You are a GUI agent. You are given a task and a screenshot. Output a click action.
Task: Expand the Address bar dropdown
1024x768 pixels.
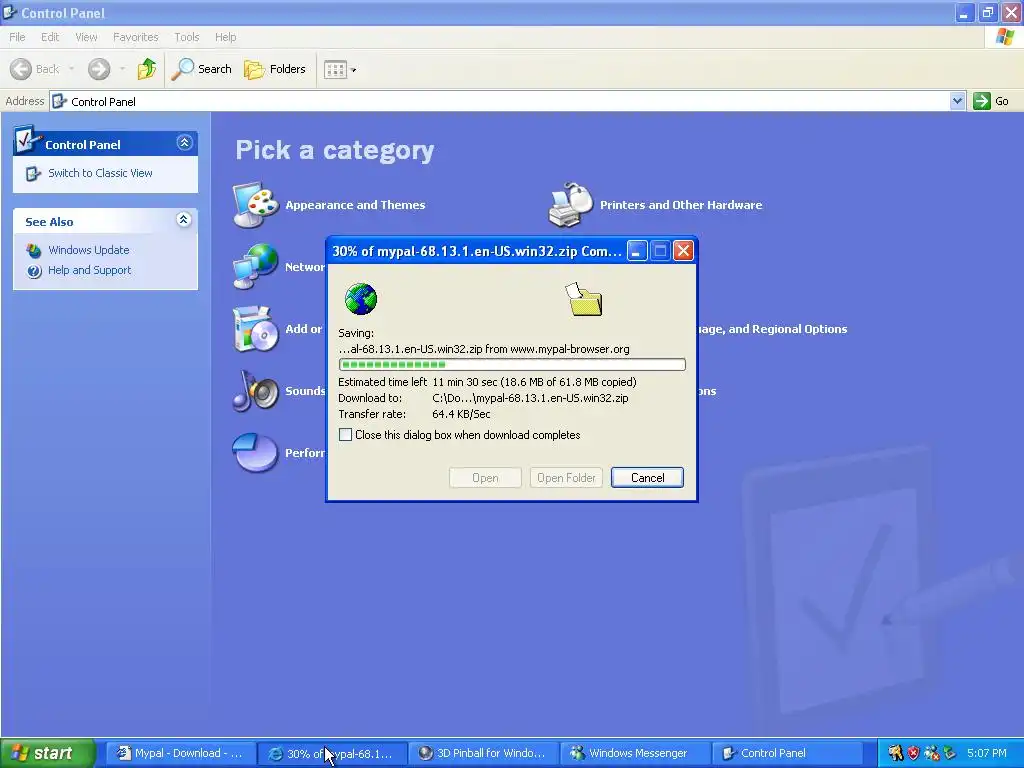coord(957,101)
